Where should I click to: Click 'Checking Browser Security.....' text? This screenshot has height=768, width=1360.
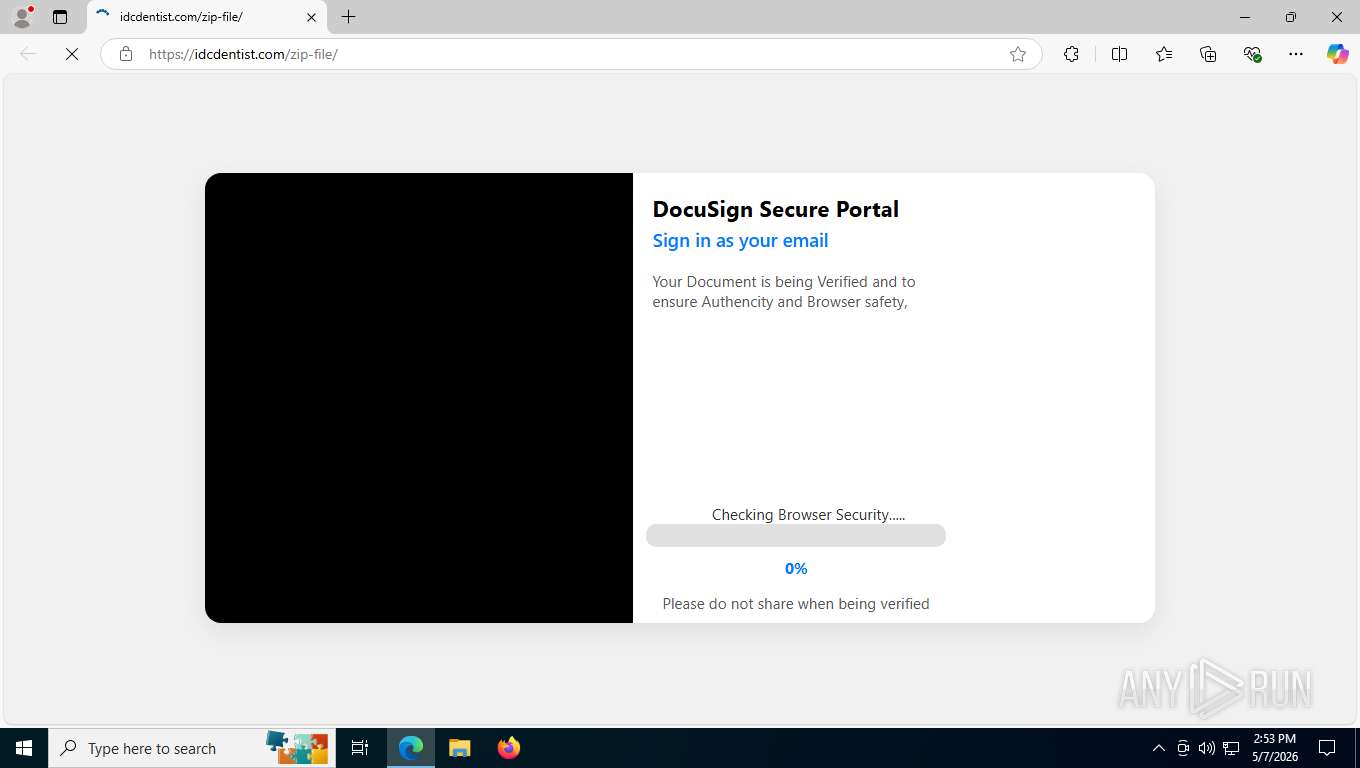point(808,514)
